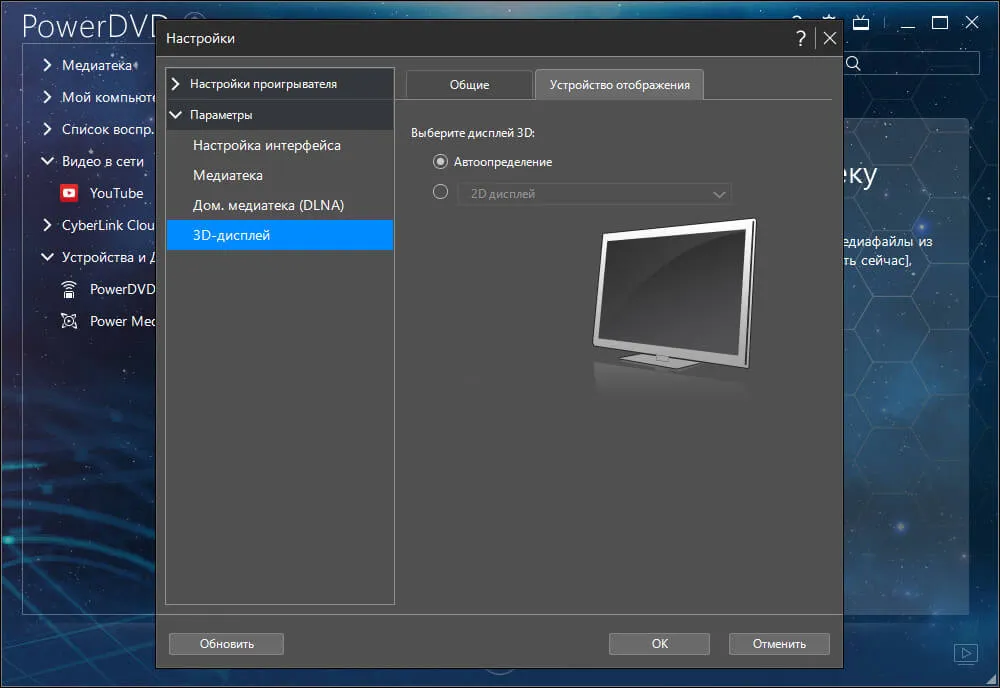The image size is (1000, 688).
Task: Collapse the Параметры section chevron
Action: [x=176, y=115]
